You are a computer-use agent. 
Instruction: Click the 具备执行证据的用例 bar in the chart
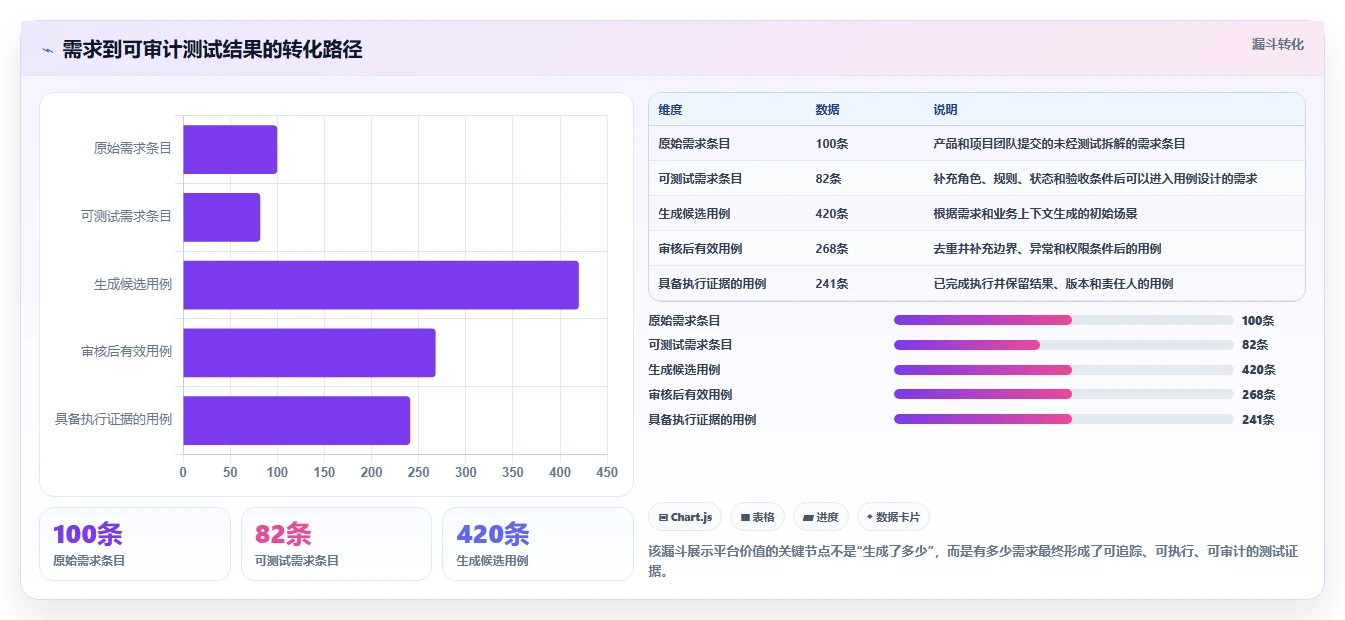pos(296,420)
